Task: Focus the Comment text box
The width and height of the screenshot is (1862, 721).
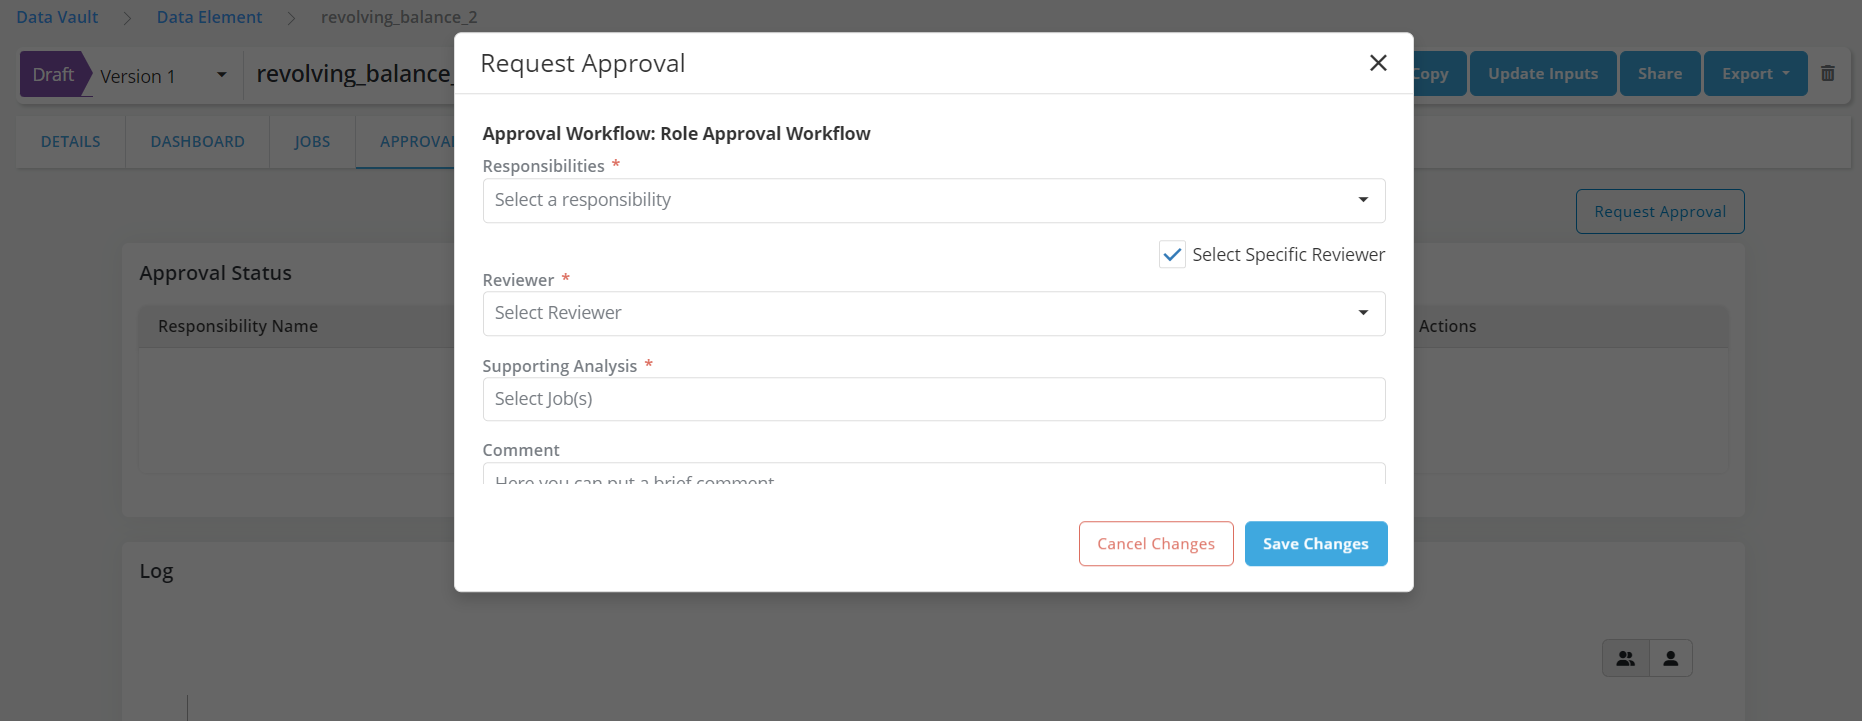Action: click(x=933, y=474)
